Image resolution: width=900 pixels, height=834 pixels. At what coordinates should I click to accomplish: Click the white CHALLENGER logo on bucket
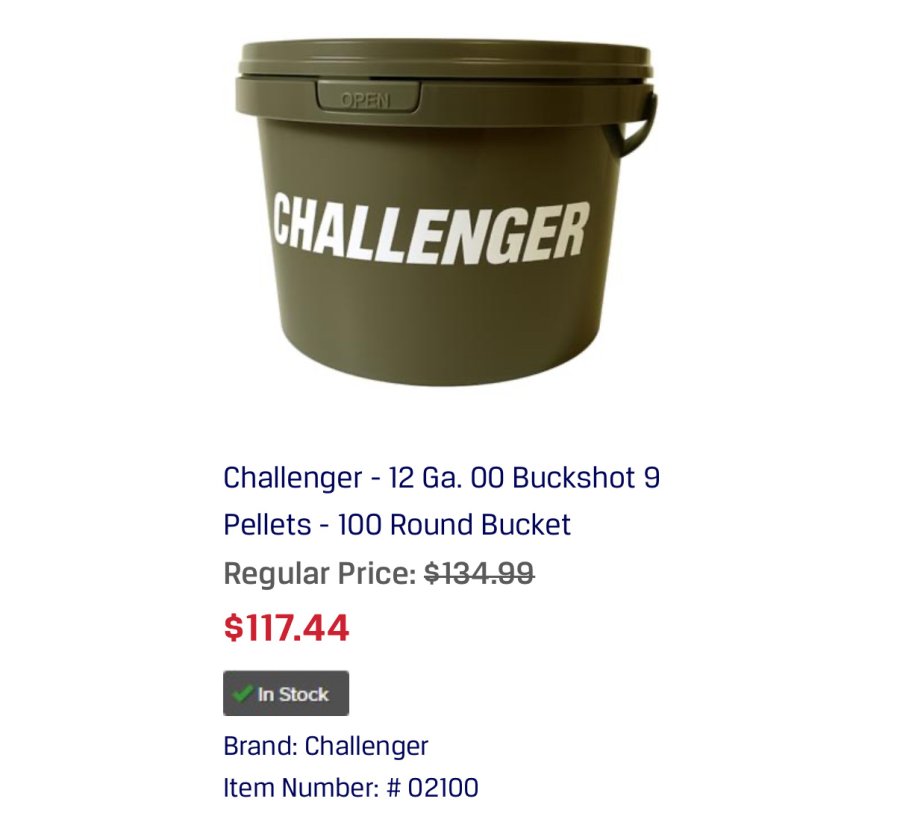[x=430, y=230]
